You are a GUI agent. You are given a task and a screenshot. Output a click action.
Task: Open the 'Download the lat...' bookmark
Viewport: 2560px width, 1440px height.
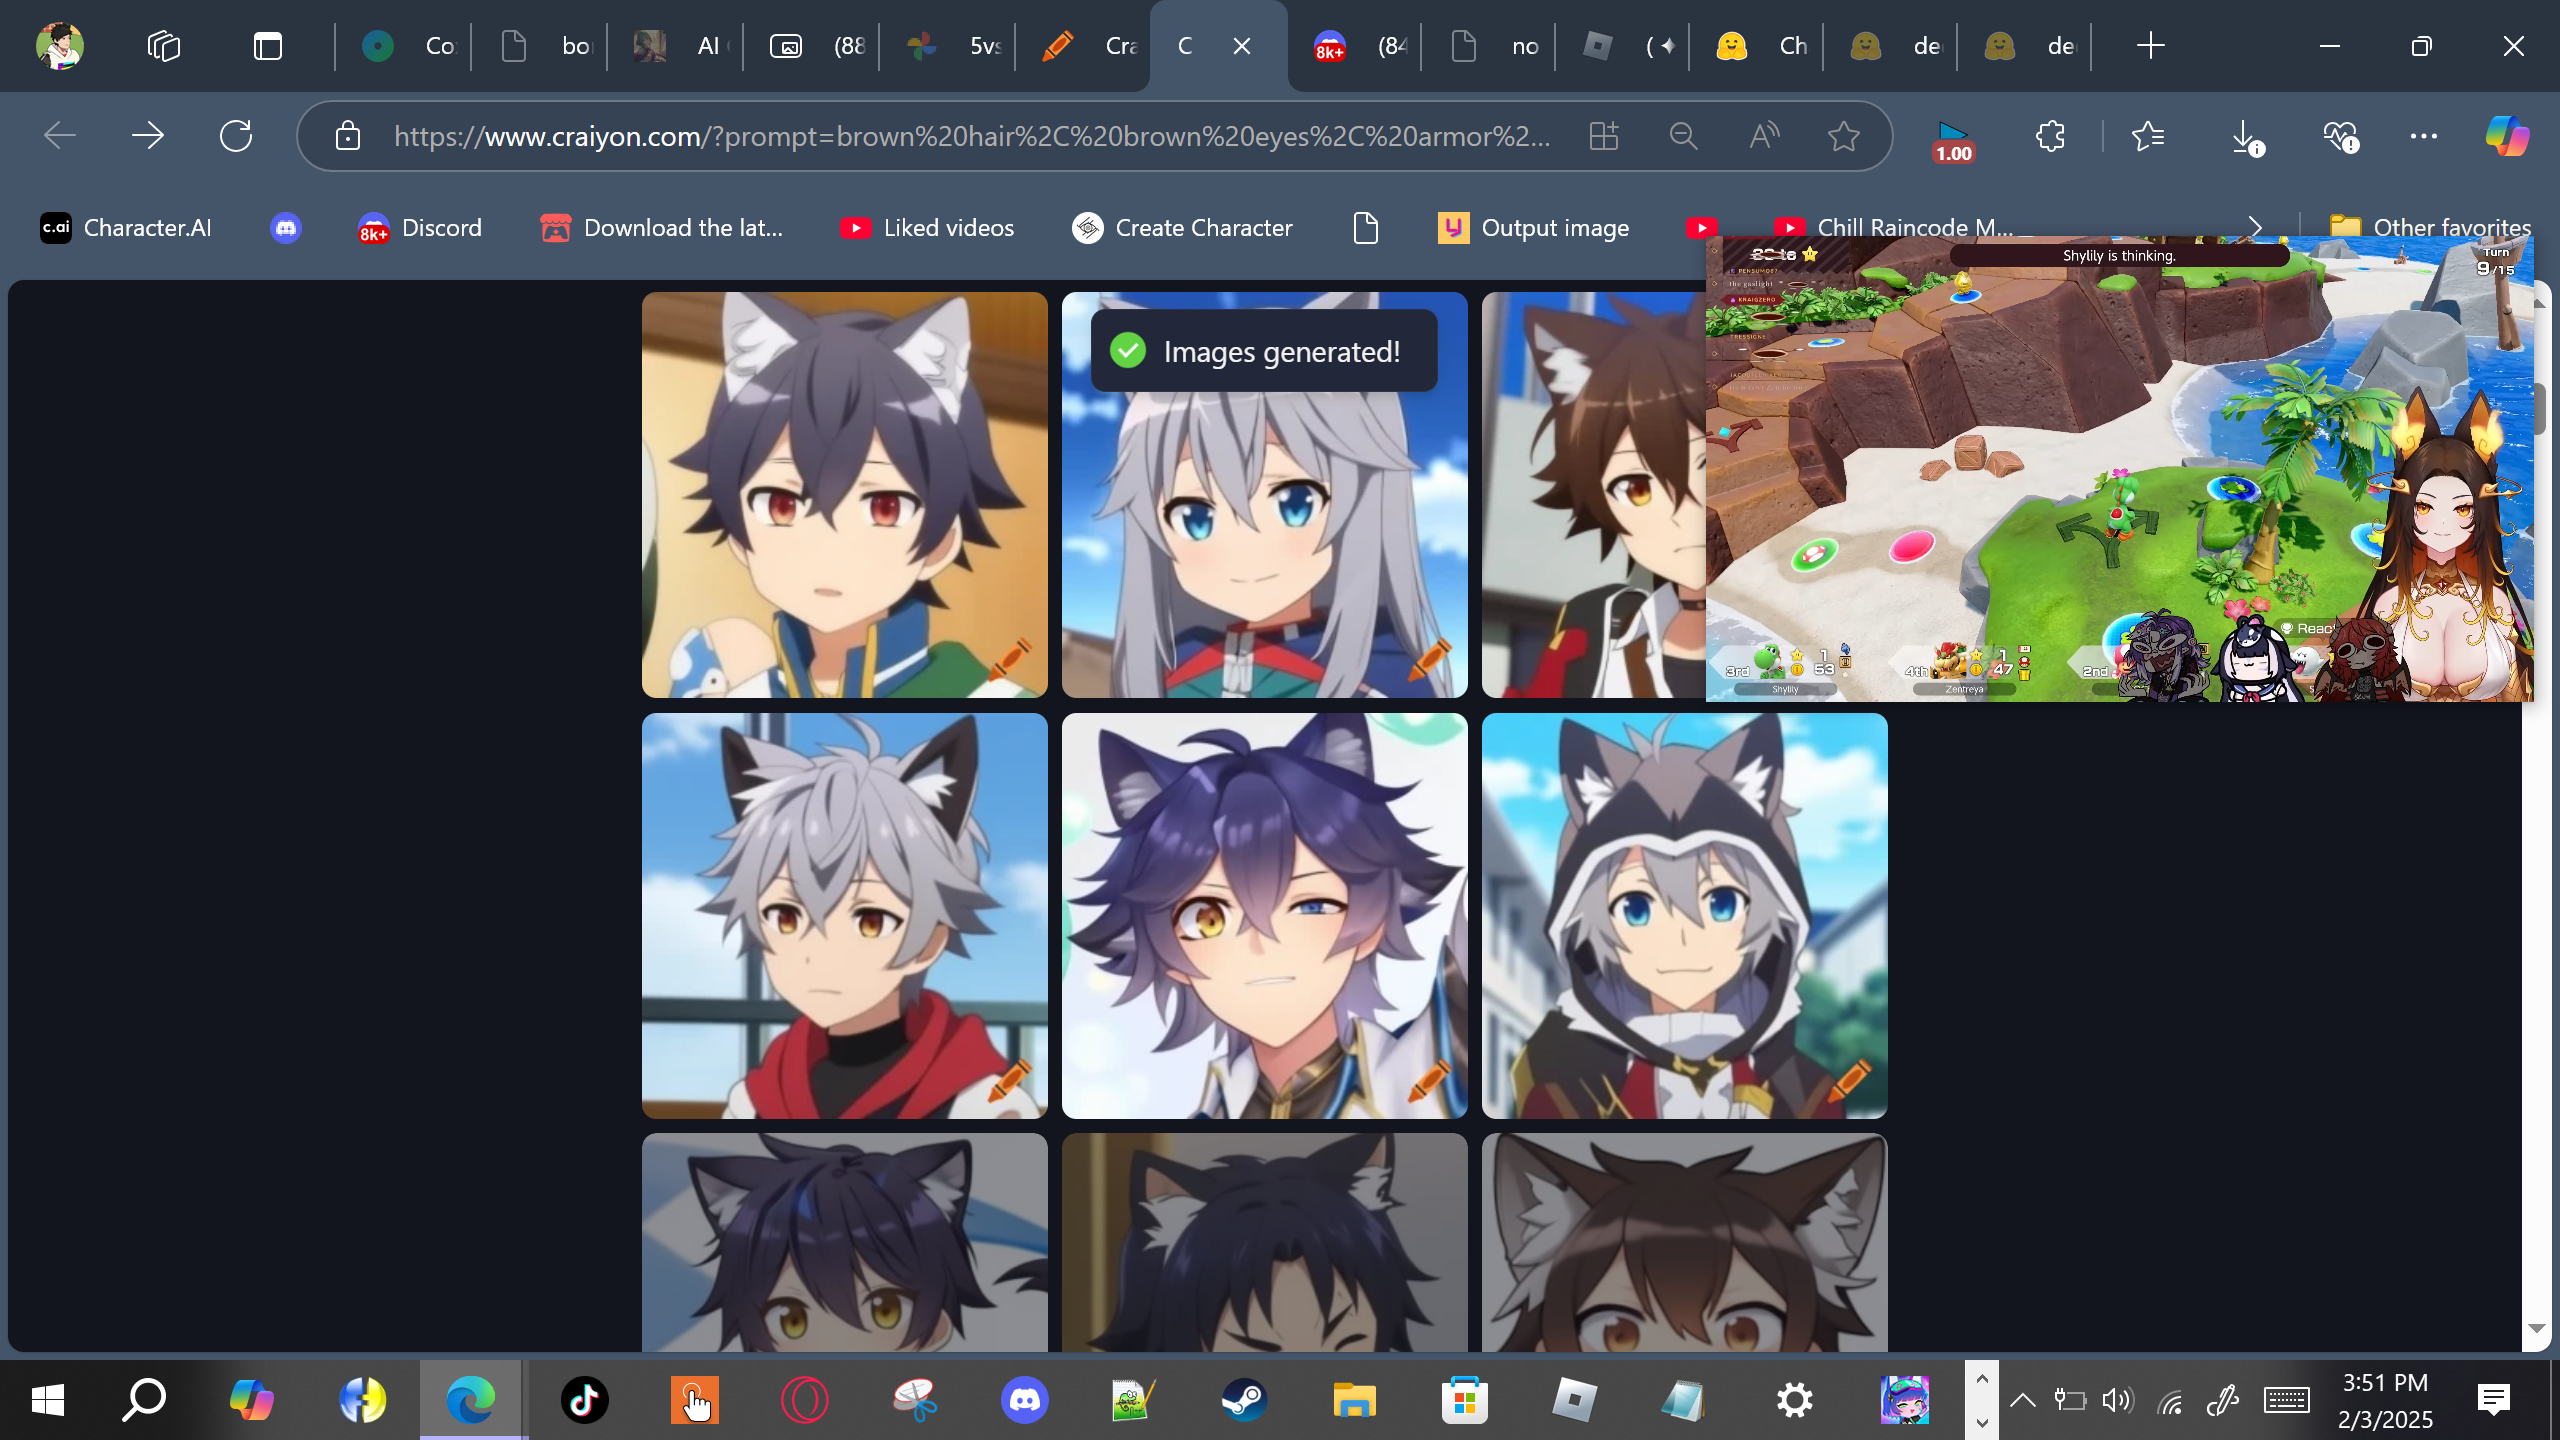(x=662, y=228)
